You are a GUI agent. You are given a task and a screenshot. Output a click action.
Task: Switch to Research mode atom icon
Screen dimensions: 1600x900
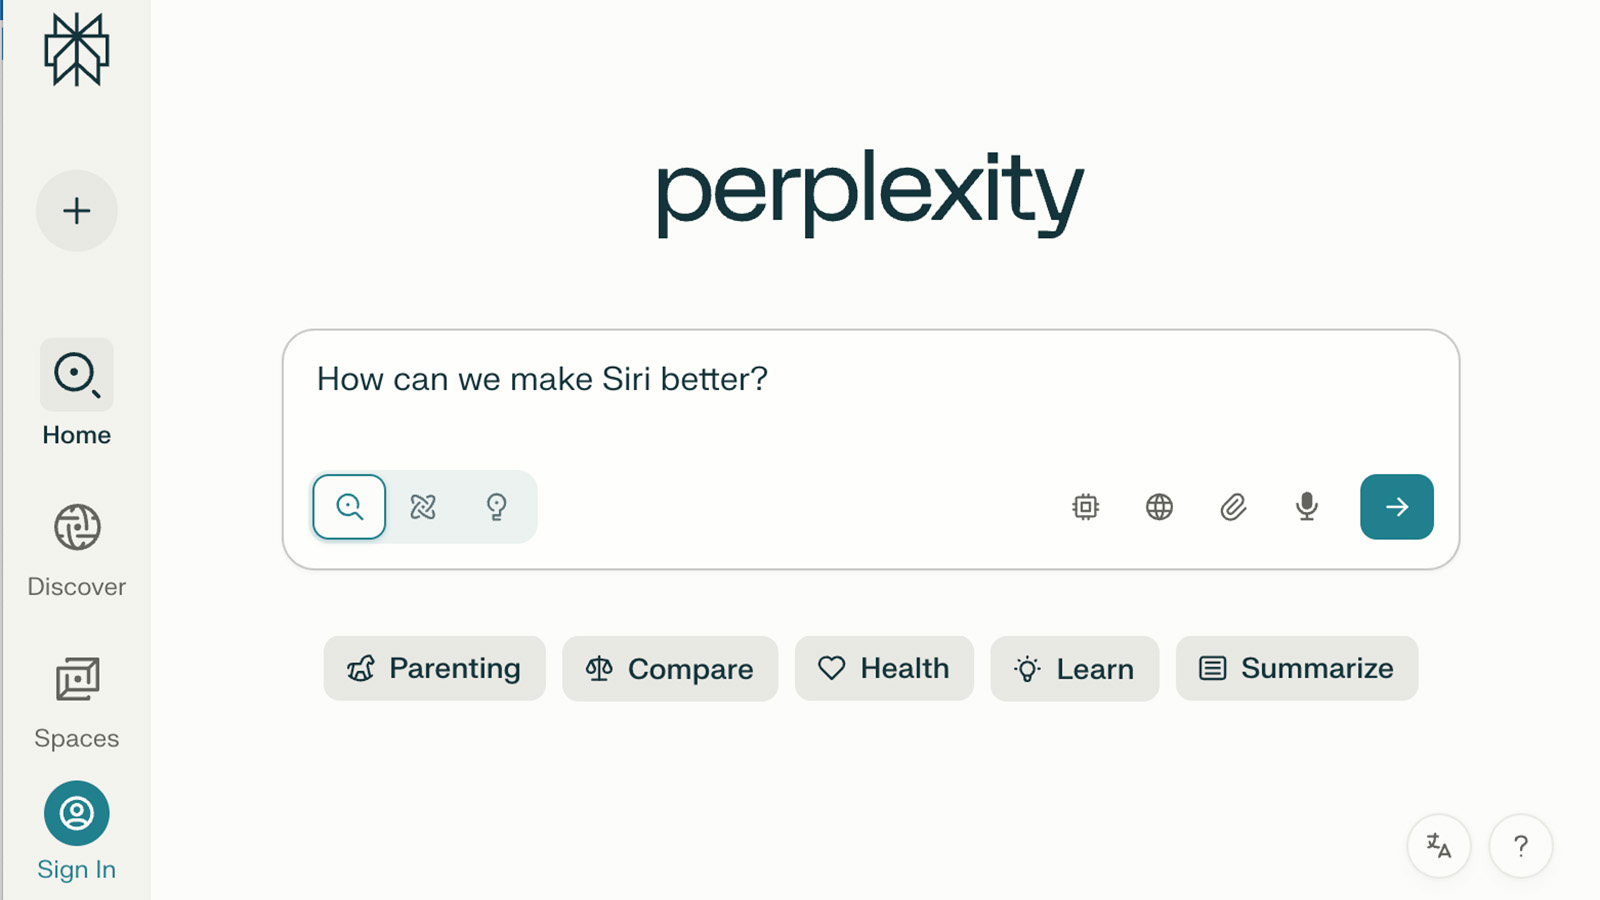coord(423,507)
